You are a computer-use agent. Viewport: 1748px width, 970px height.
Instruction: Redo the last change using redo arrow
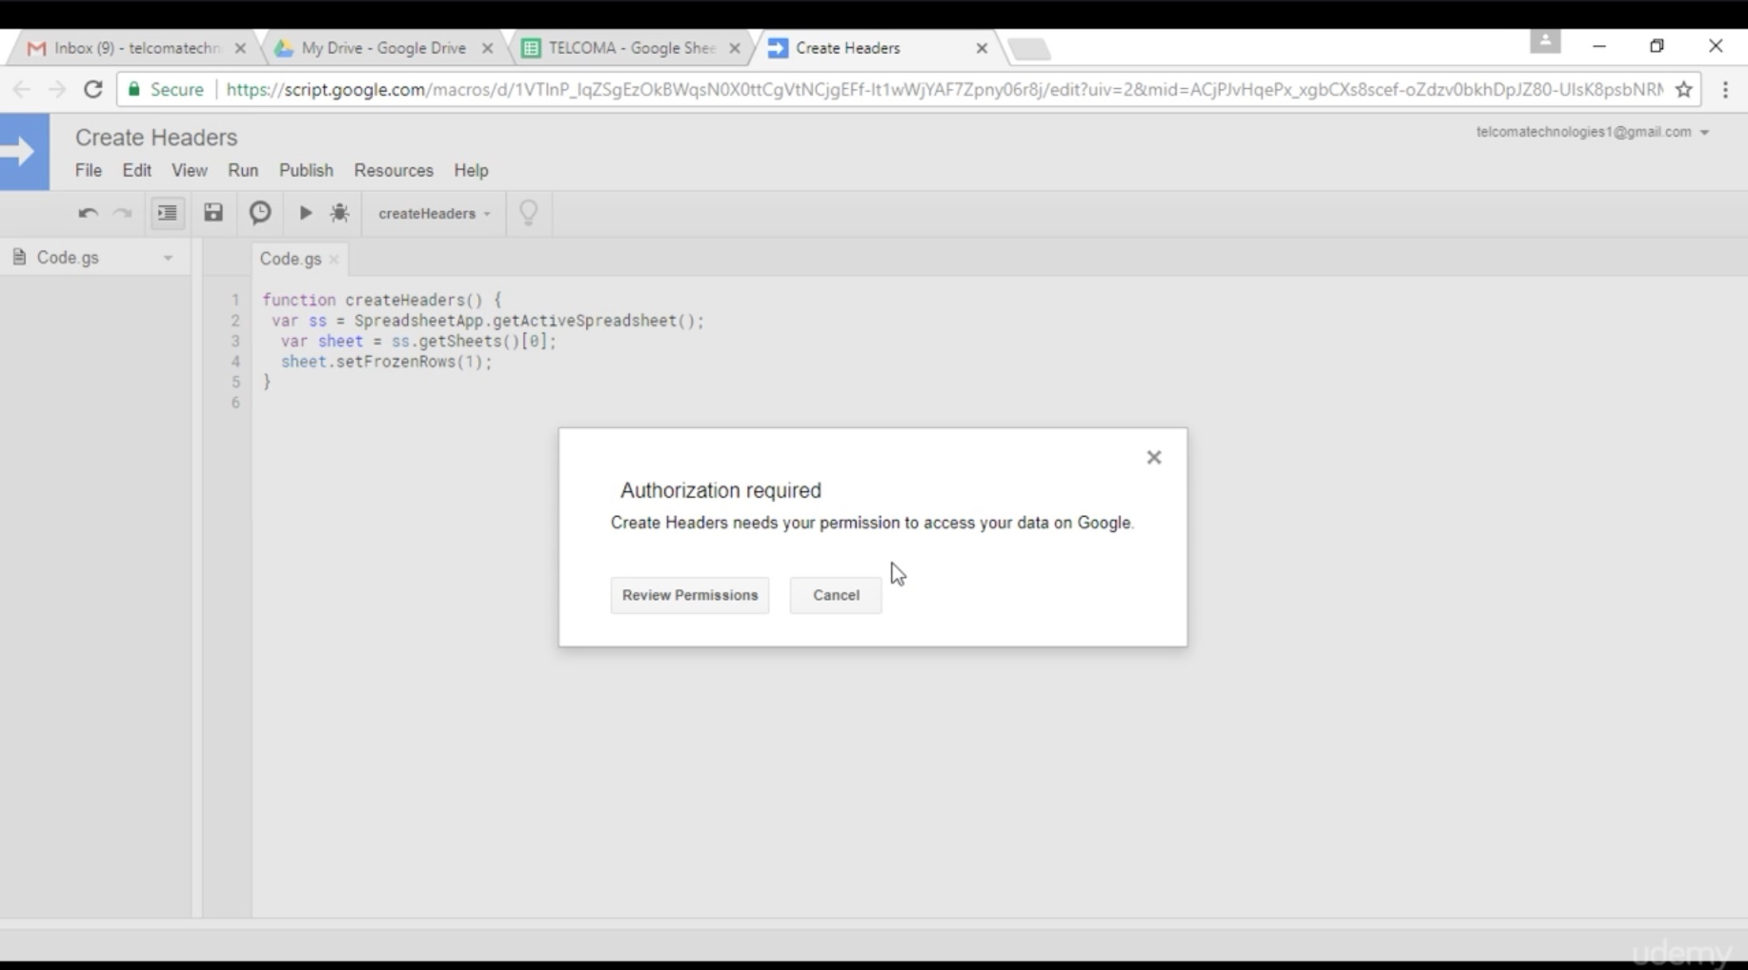pyautogui.click(x=122, y=213)
